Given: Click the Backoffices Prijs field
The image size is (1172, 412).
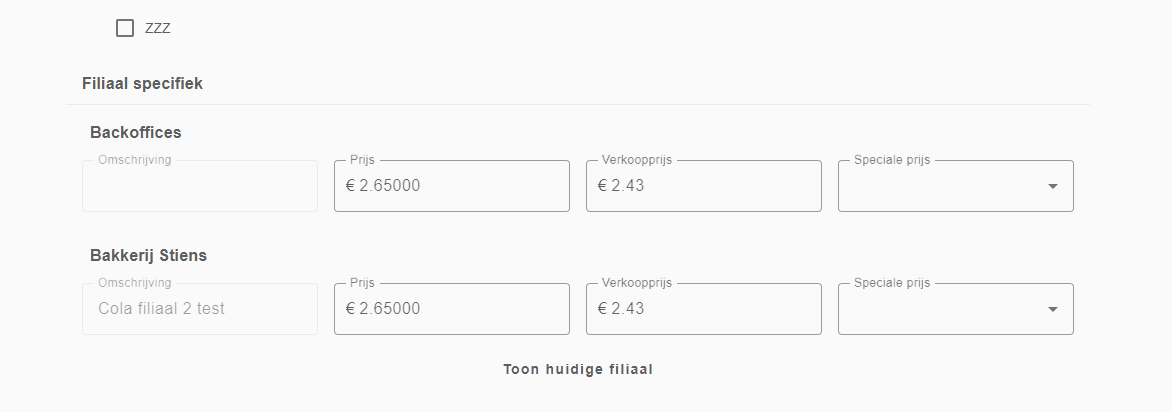Looking at the screenshot, I should coord(451,186).
